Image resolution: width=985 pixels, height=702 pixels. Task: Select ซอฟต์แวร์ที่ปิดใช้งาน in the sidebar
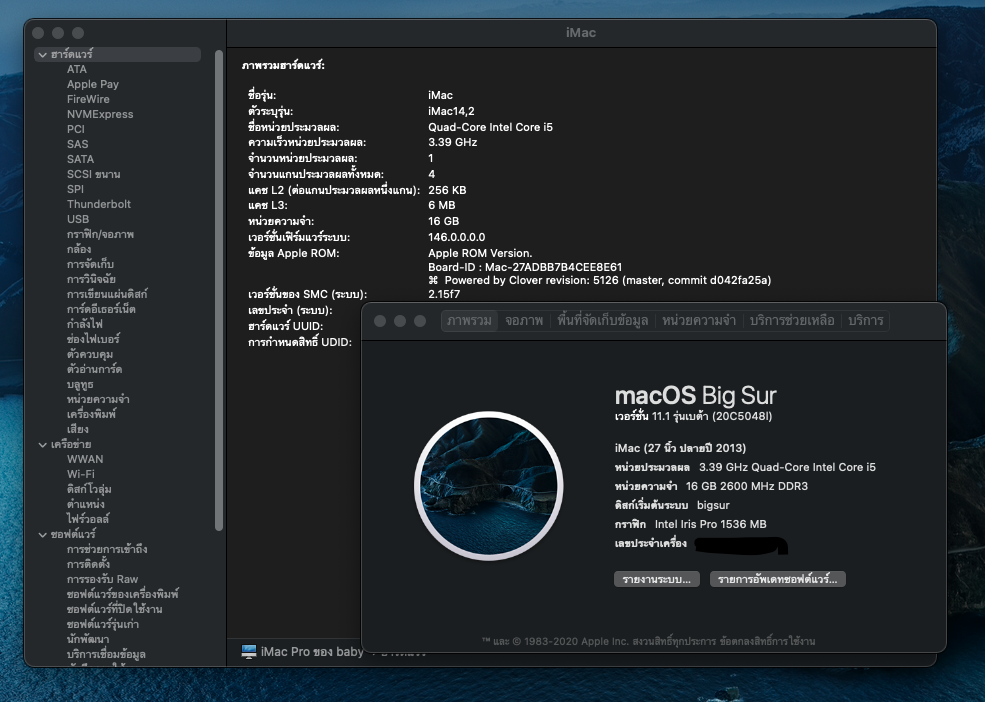click(114, 610)
